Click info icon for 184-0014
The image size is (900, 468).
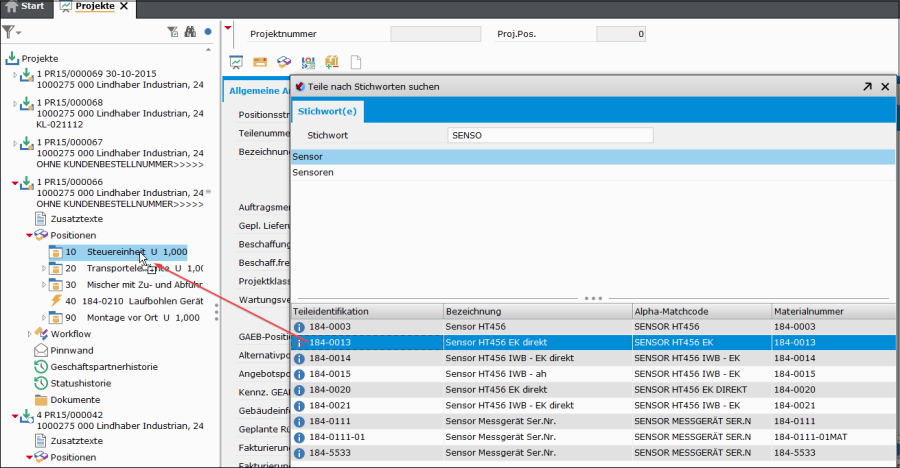[x=299, y=358]
